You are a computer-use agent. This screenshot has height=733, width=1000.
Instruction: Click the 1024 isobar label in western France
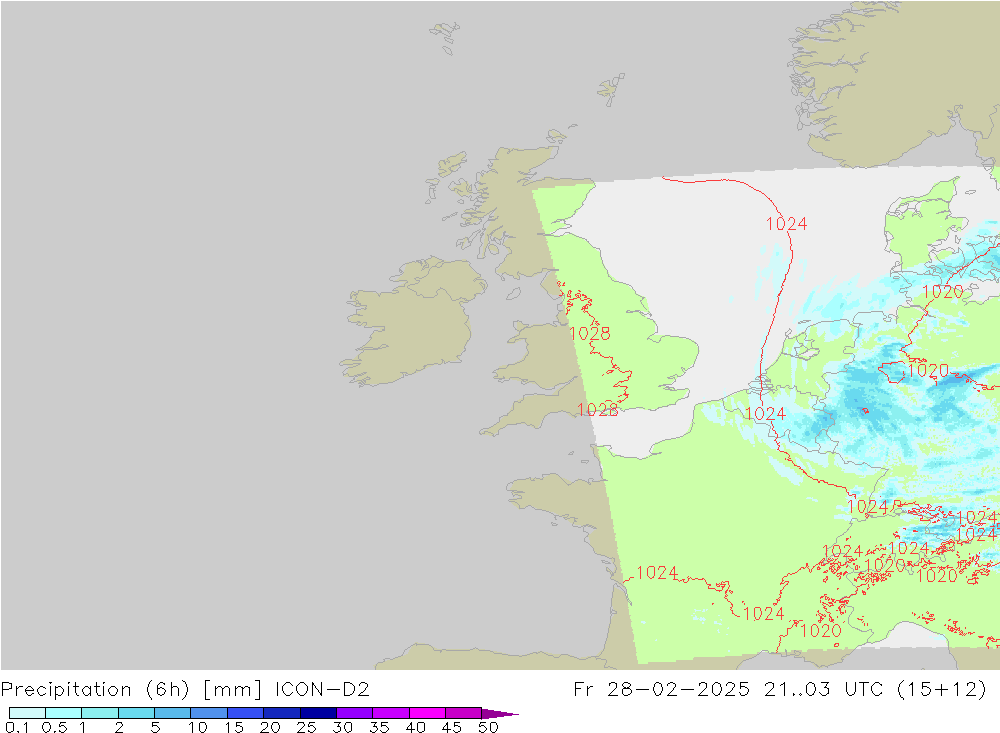coord(657,573)
